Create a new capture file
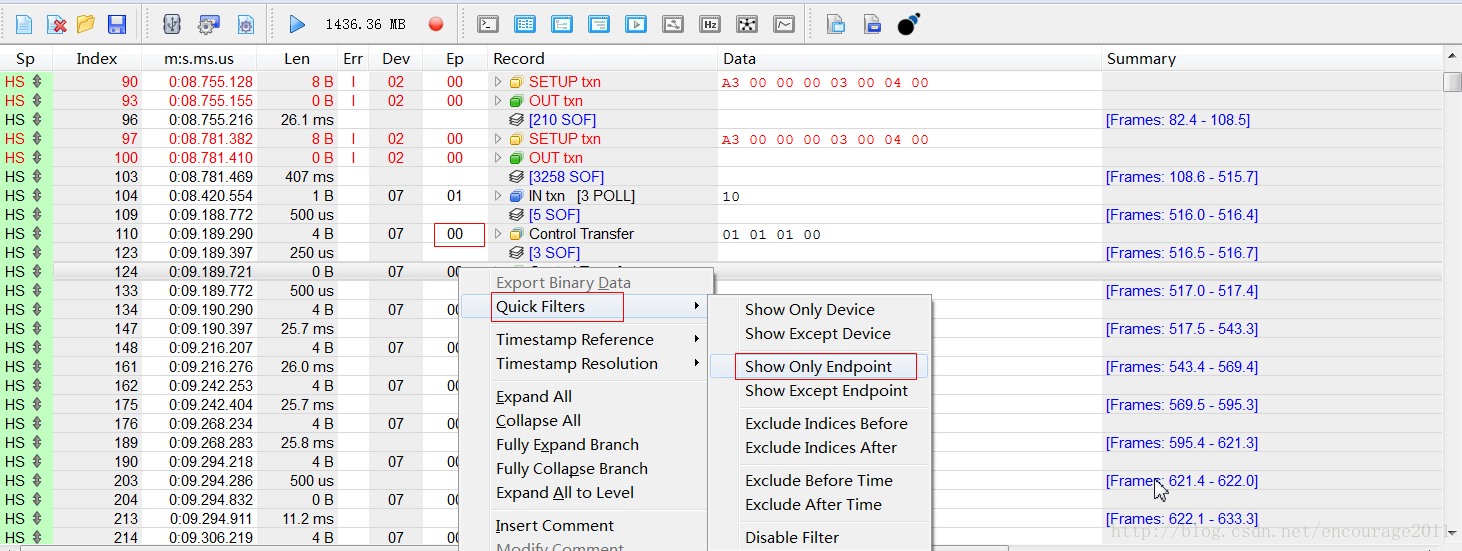 pos(23,24)
